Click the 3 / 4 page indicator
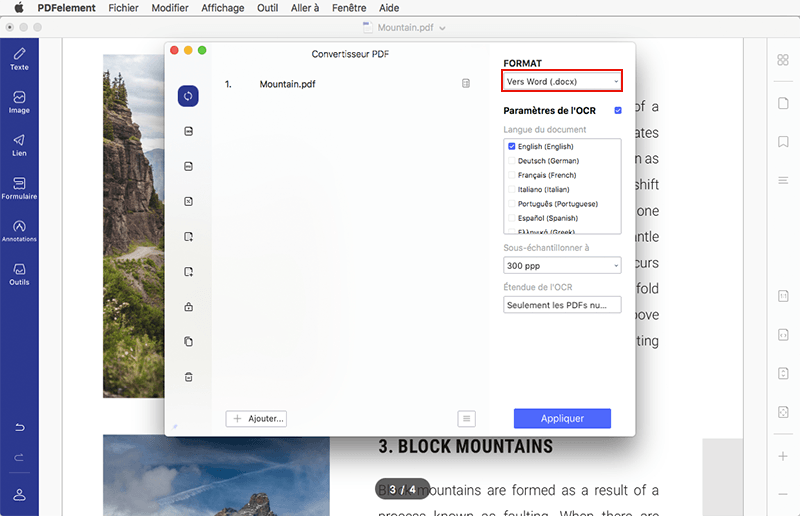This screenshot has width=800, height=516. (x=403, y=489)
